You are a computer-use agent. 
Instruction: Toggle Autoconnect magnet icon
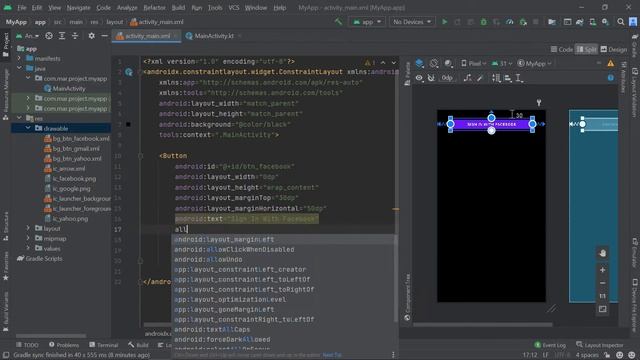(x=431, y=78)
